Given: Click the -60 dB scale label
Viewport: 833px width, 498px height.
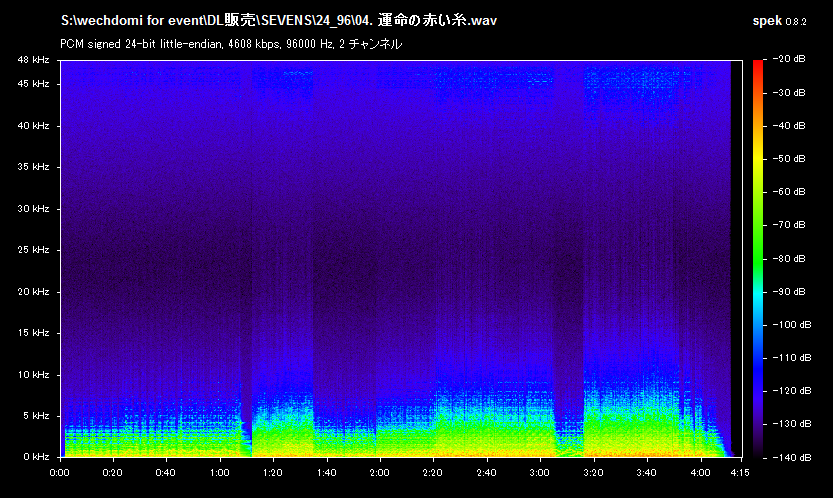Looking at the screenshot, I should click(x=788, y=192).
